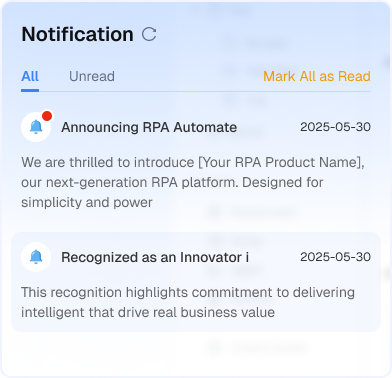
Task: Click the 2025-05-30 date on Announcing RPA Automate
Action: tap(335, 127)
